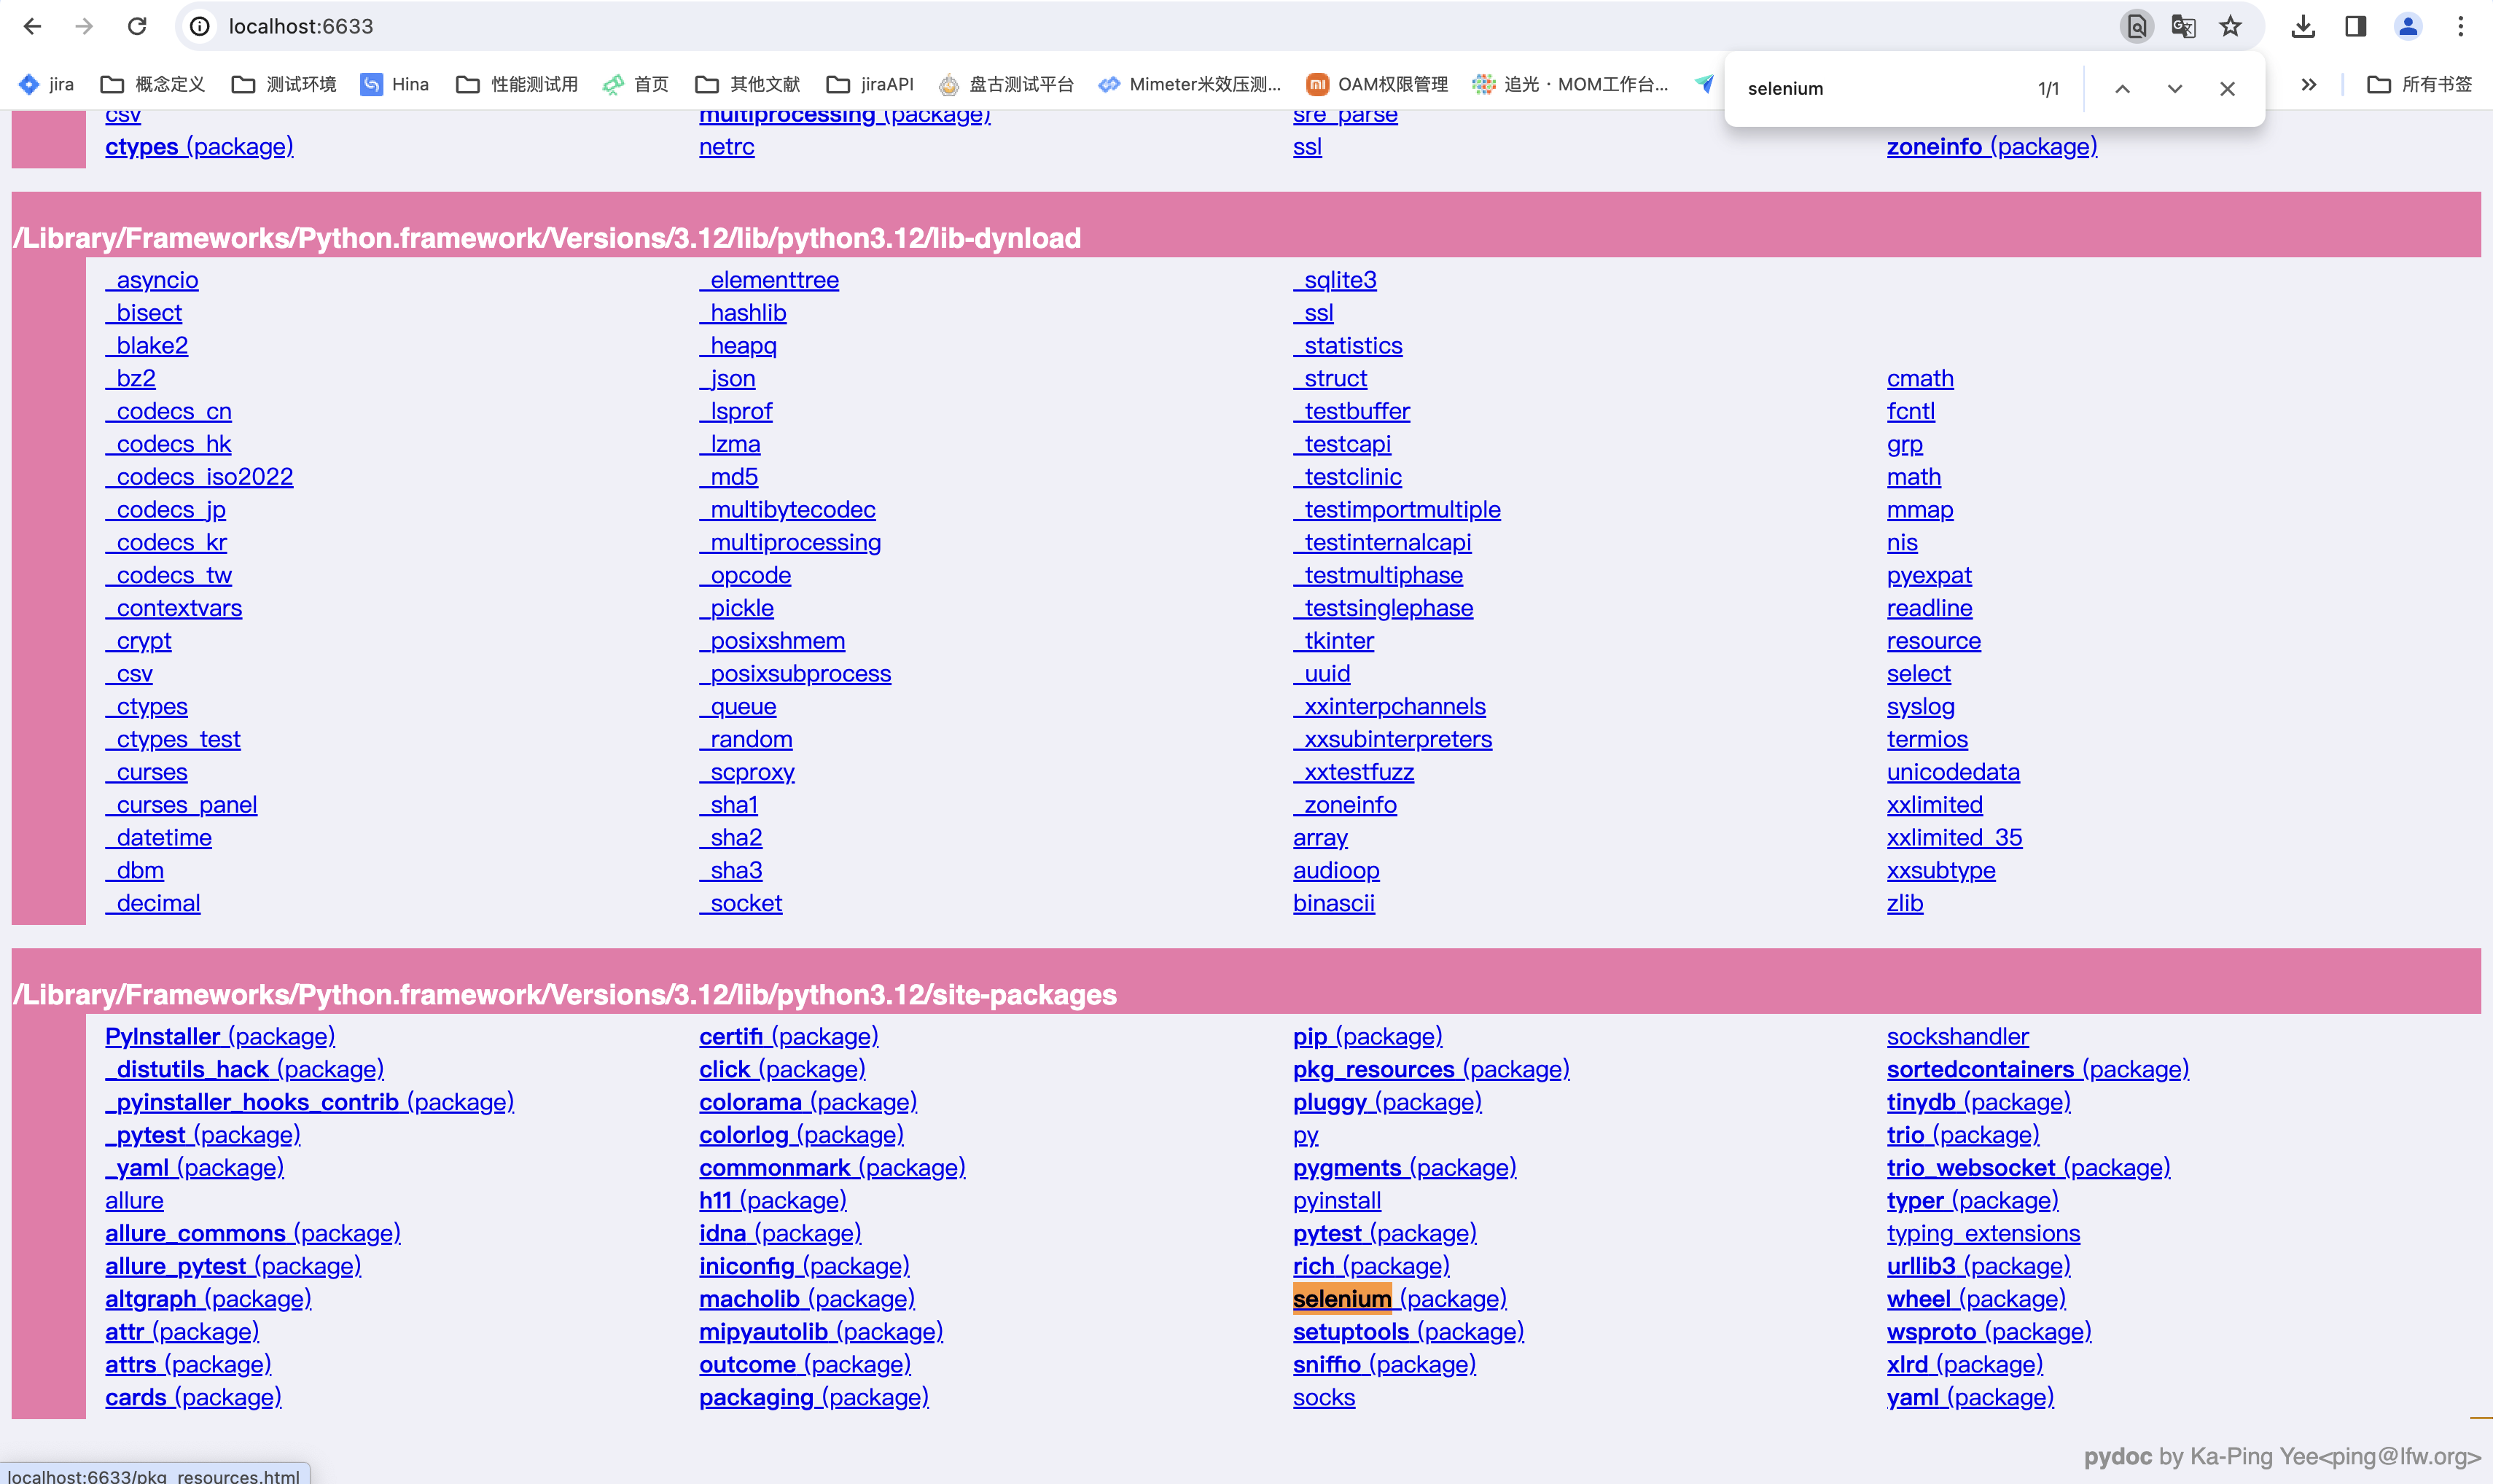Open the unicodedata module link
The width and height of the screenshot is (2493, 1484).
coord(1953,772)
